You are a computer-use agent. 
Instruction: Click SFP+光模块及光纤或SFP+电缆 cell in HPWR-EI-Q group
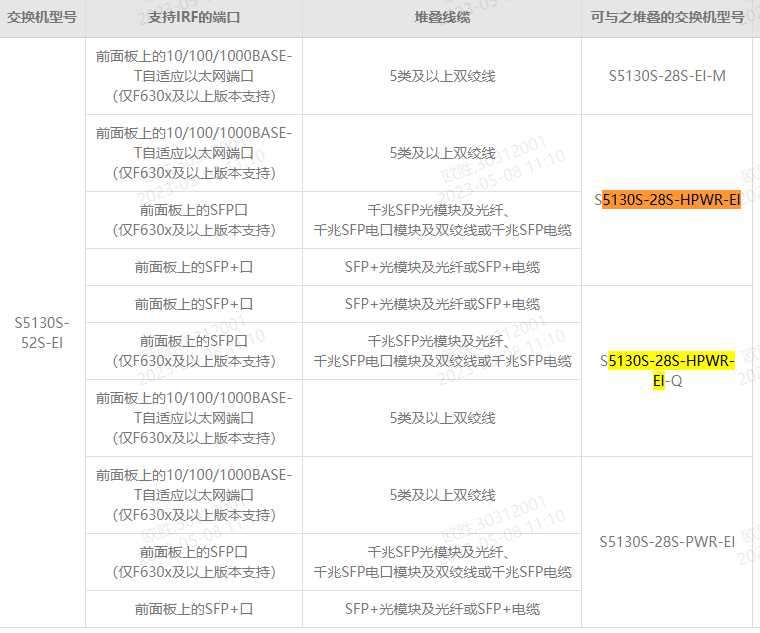pos(442,304)
